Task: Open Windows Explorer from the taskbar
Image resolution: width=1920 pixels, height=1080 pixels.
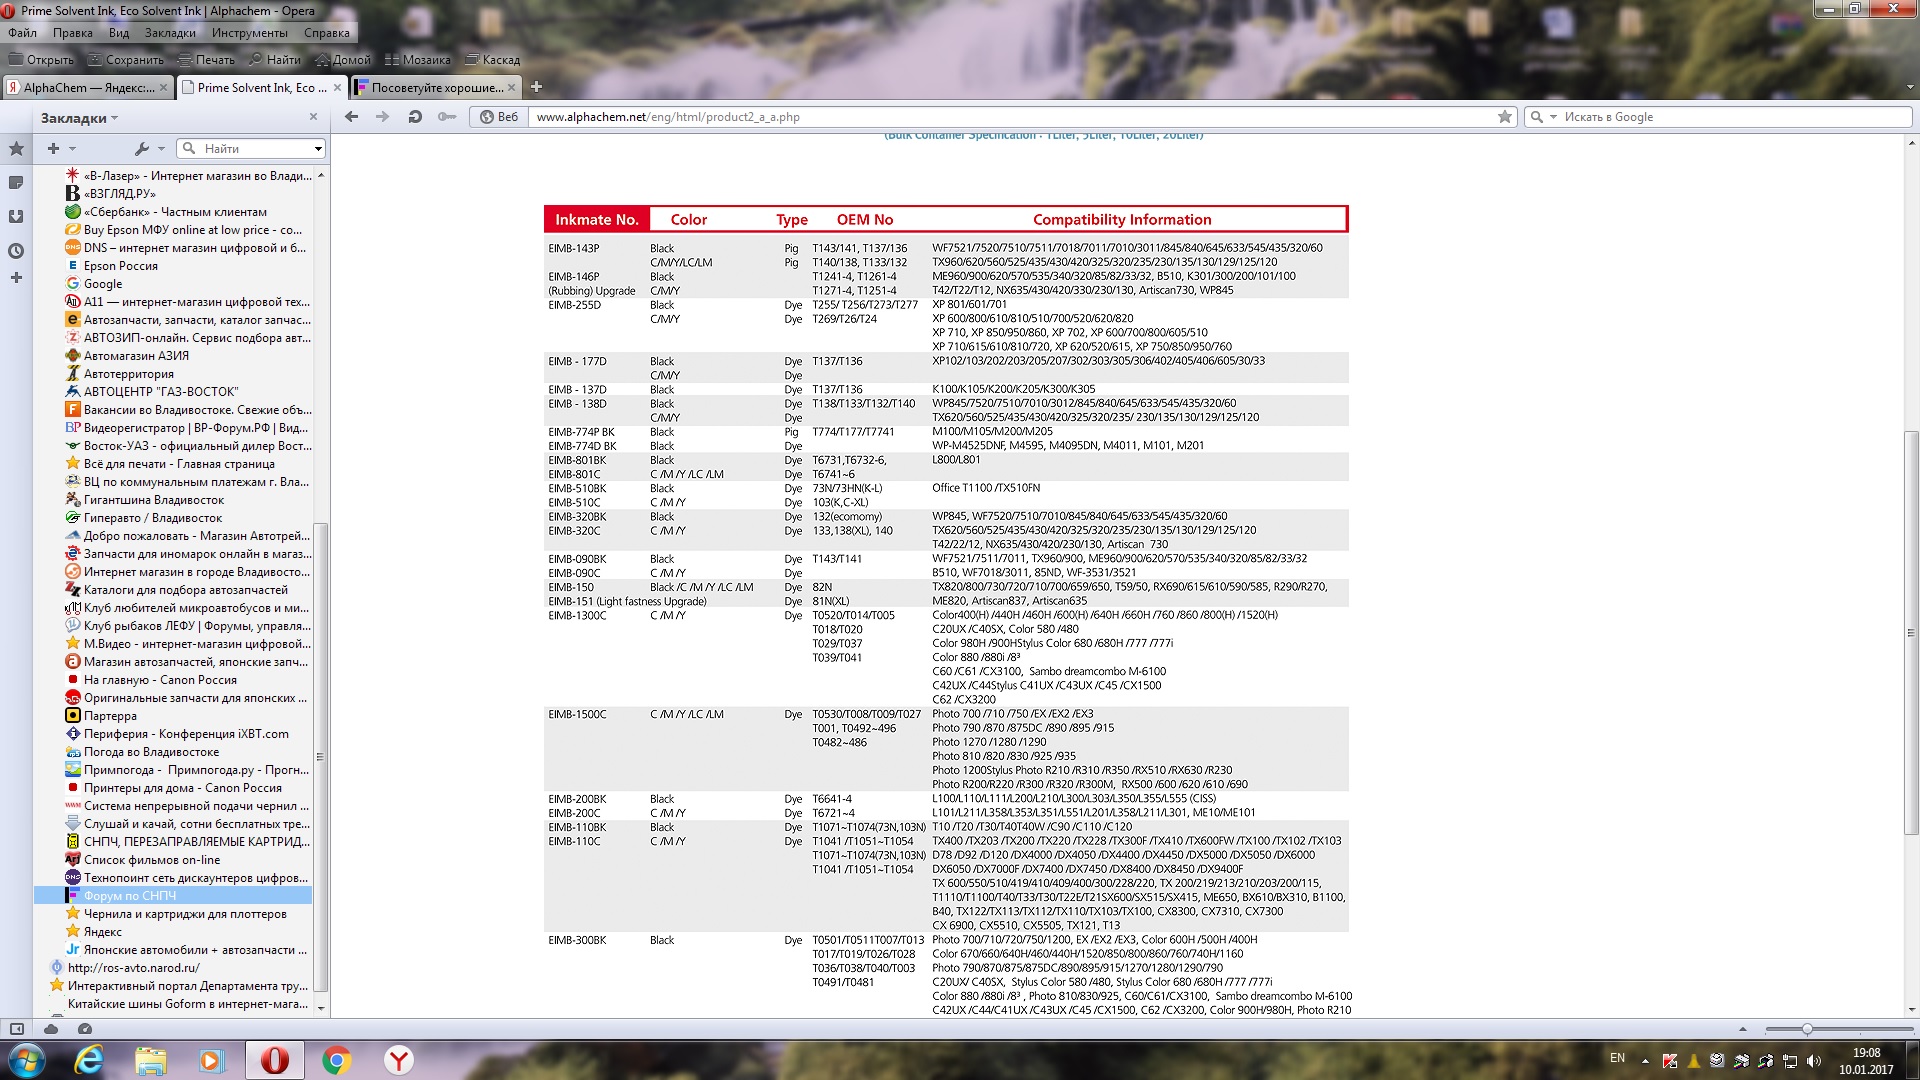Action: pyautogui.click(x=151, y=1060)
